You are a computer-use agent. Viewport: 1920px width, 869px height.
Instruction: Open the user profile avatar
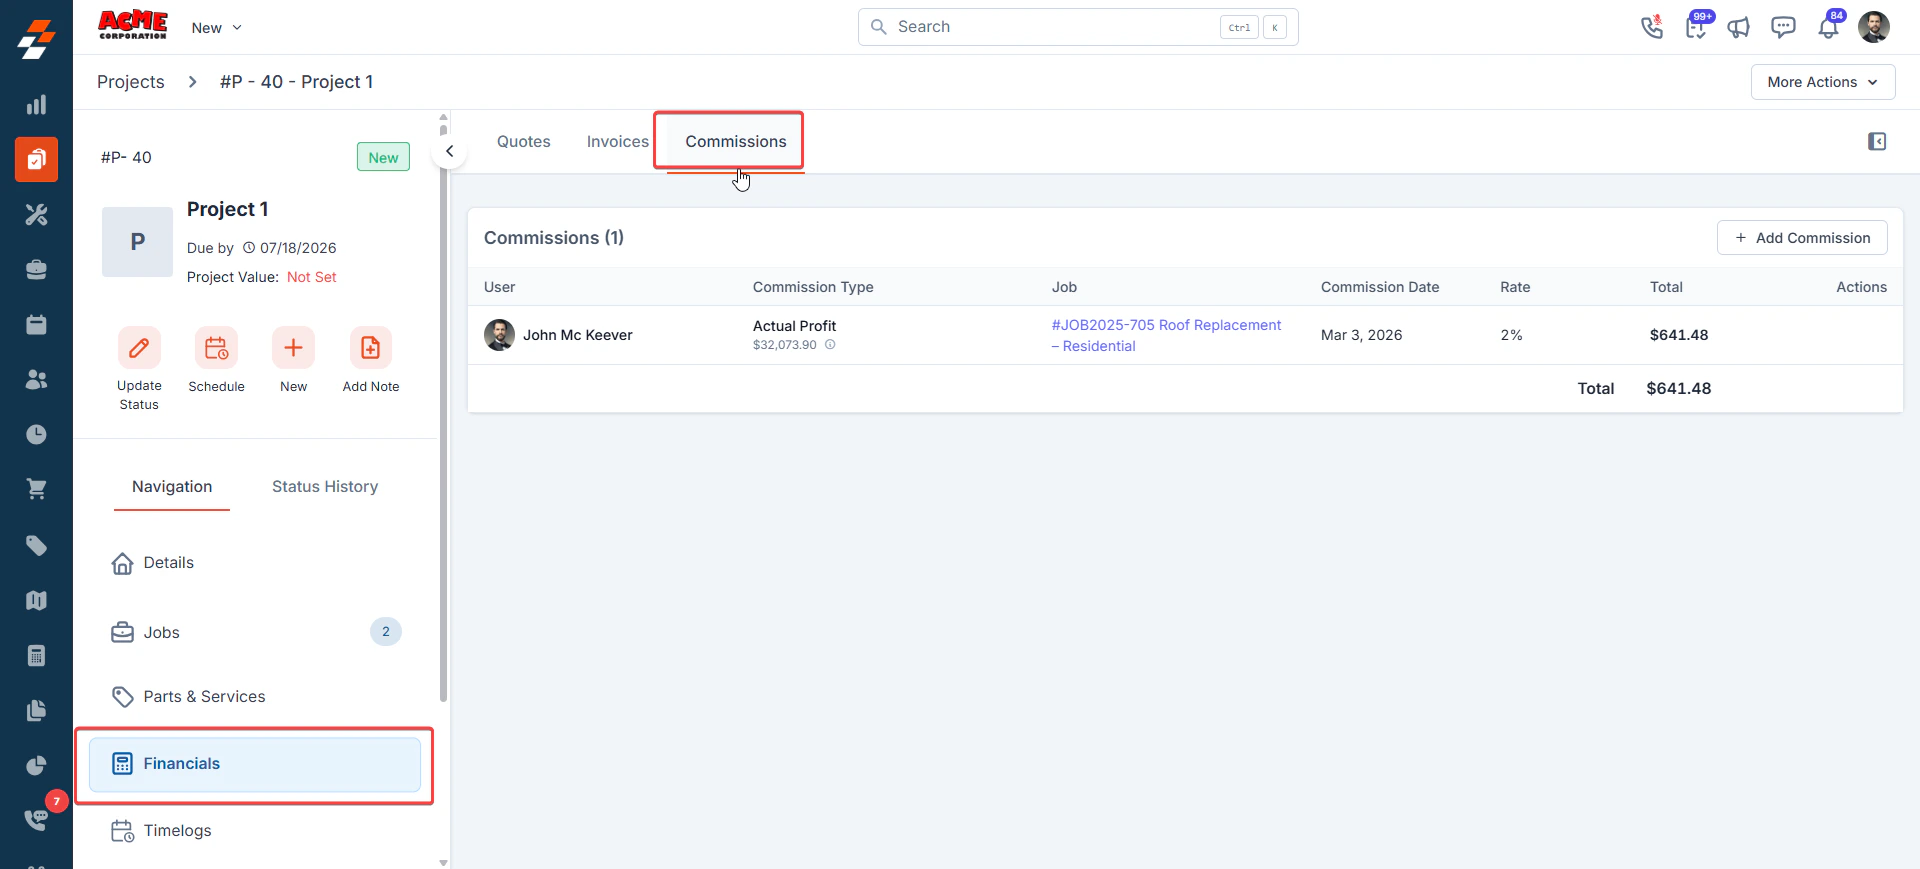coord(1874,27)
